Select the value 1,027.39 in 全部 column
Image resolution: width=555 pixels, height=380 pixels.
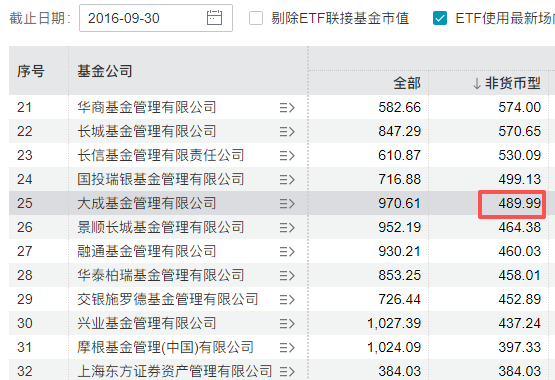point(394,323)
